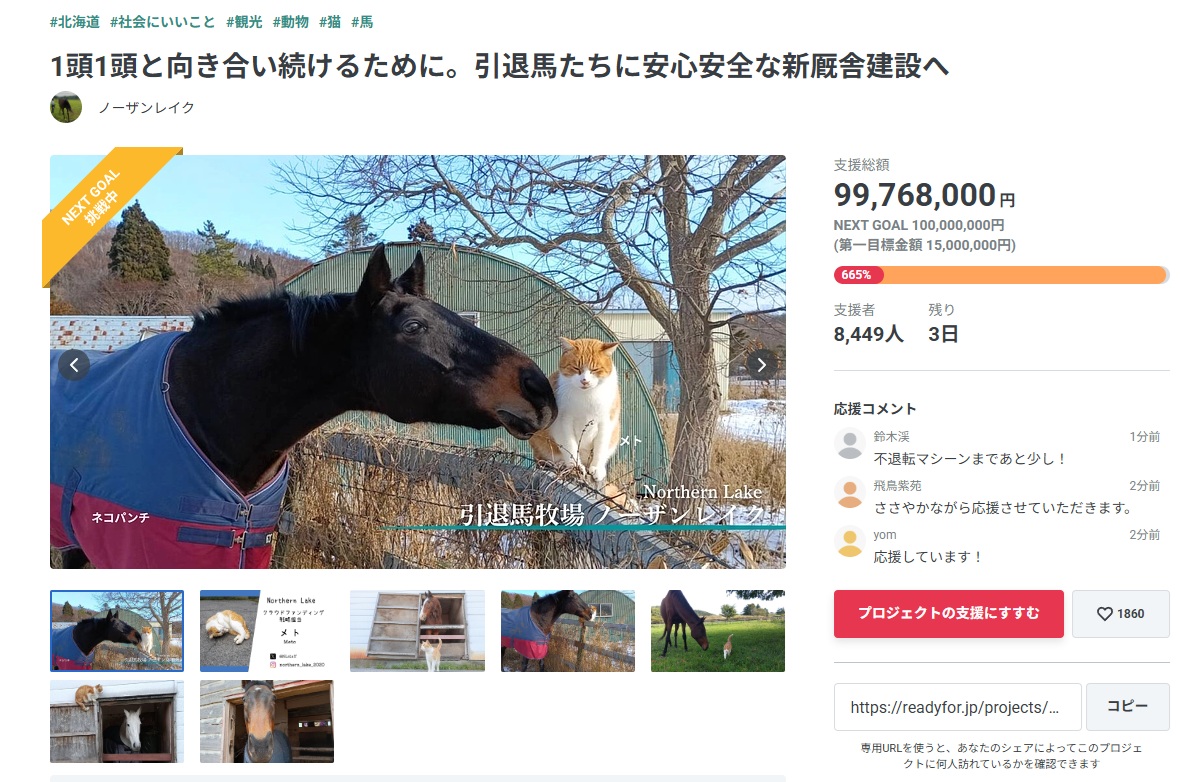Advance carousel with right arrow
This screenshot has height=782, width=1190.
(x=761, y=365)
